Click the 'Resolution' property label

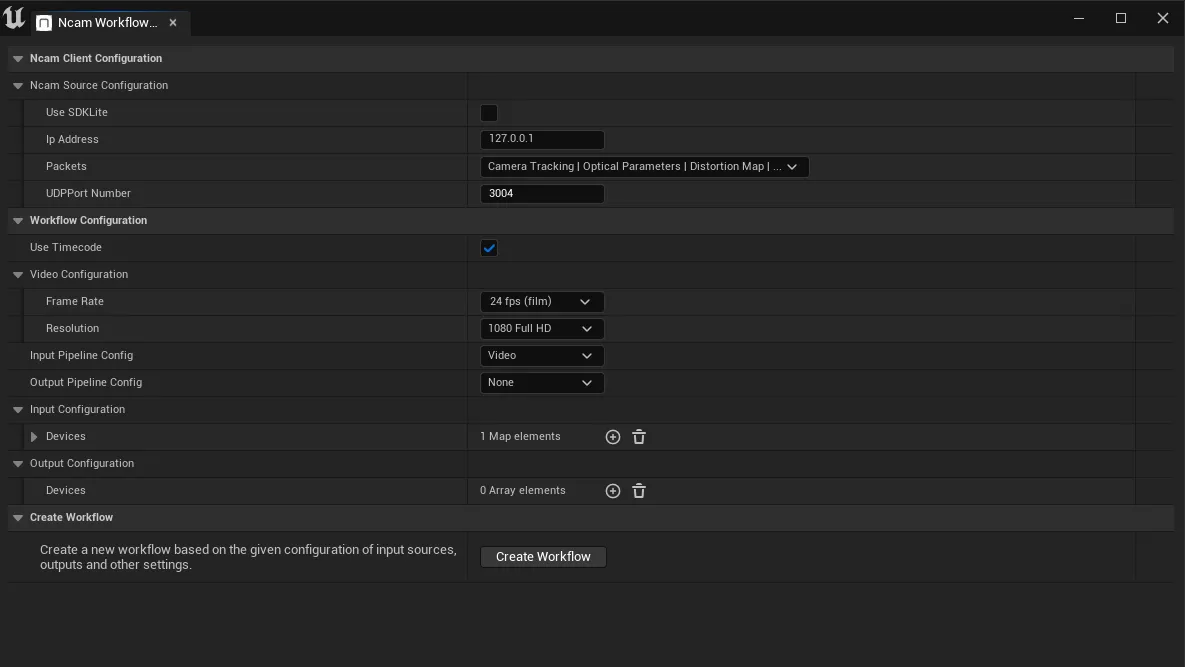72,329
